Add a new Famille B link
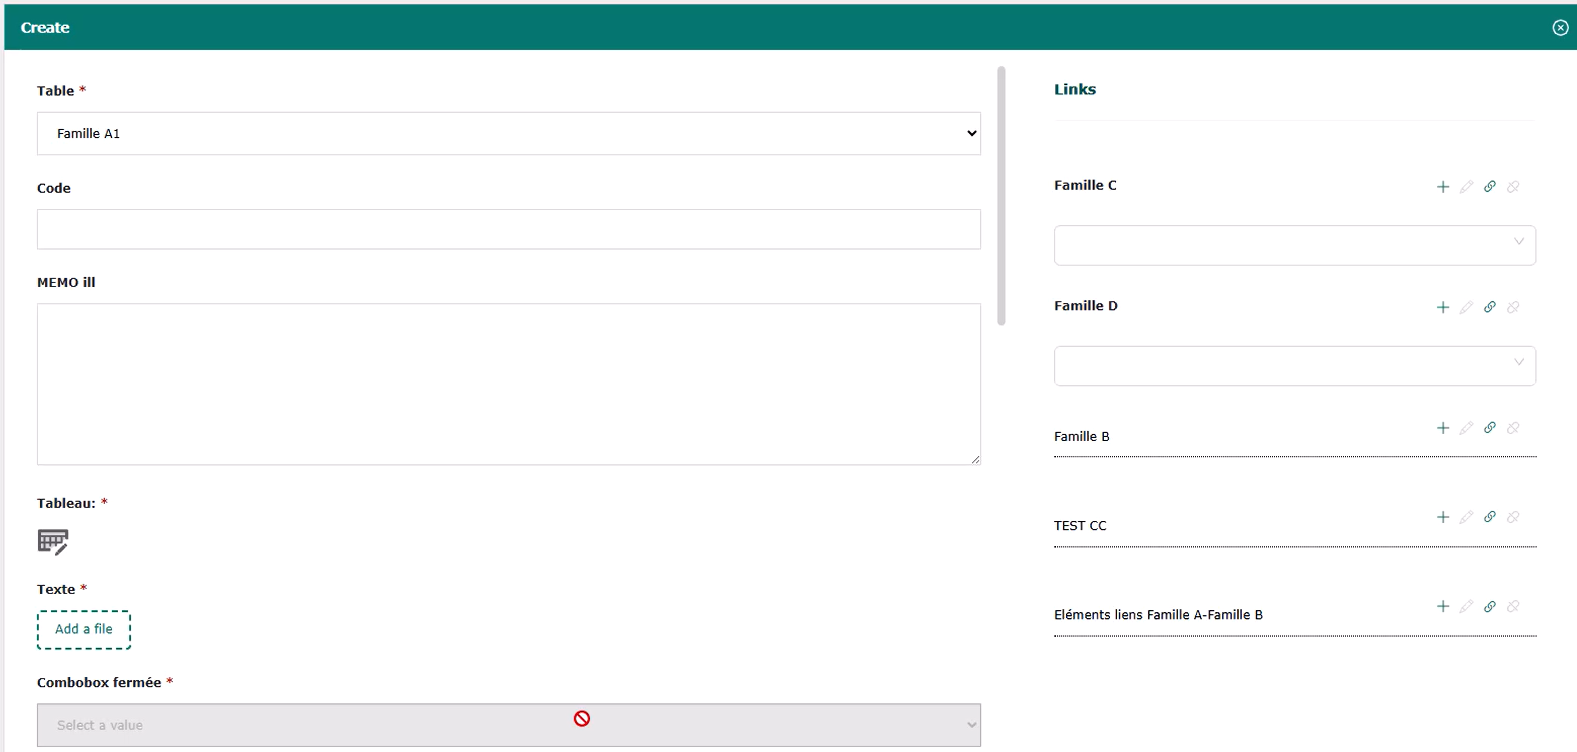 coord(1442,428)
